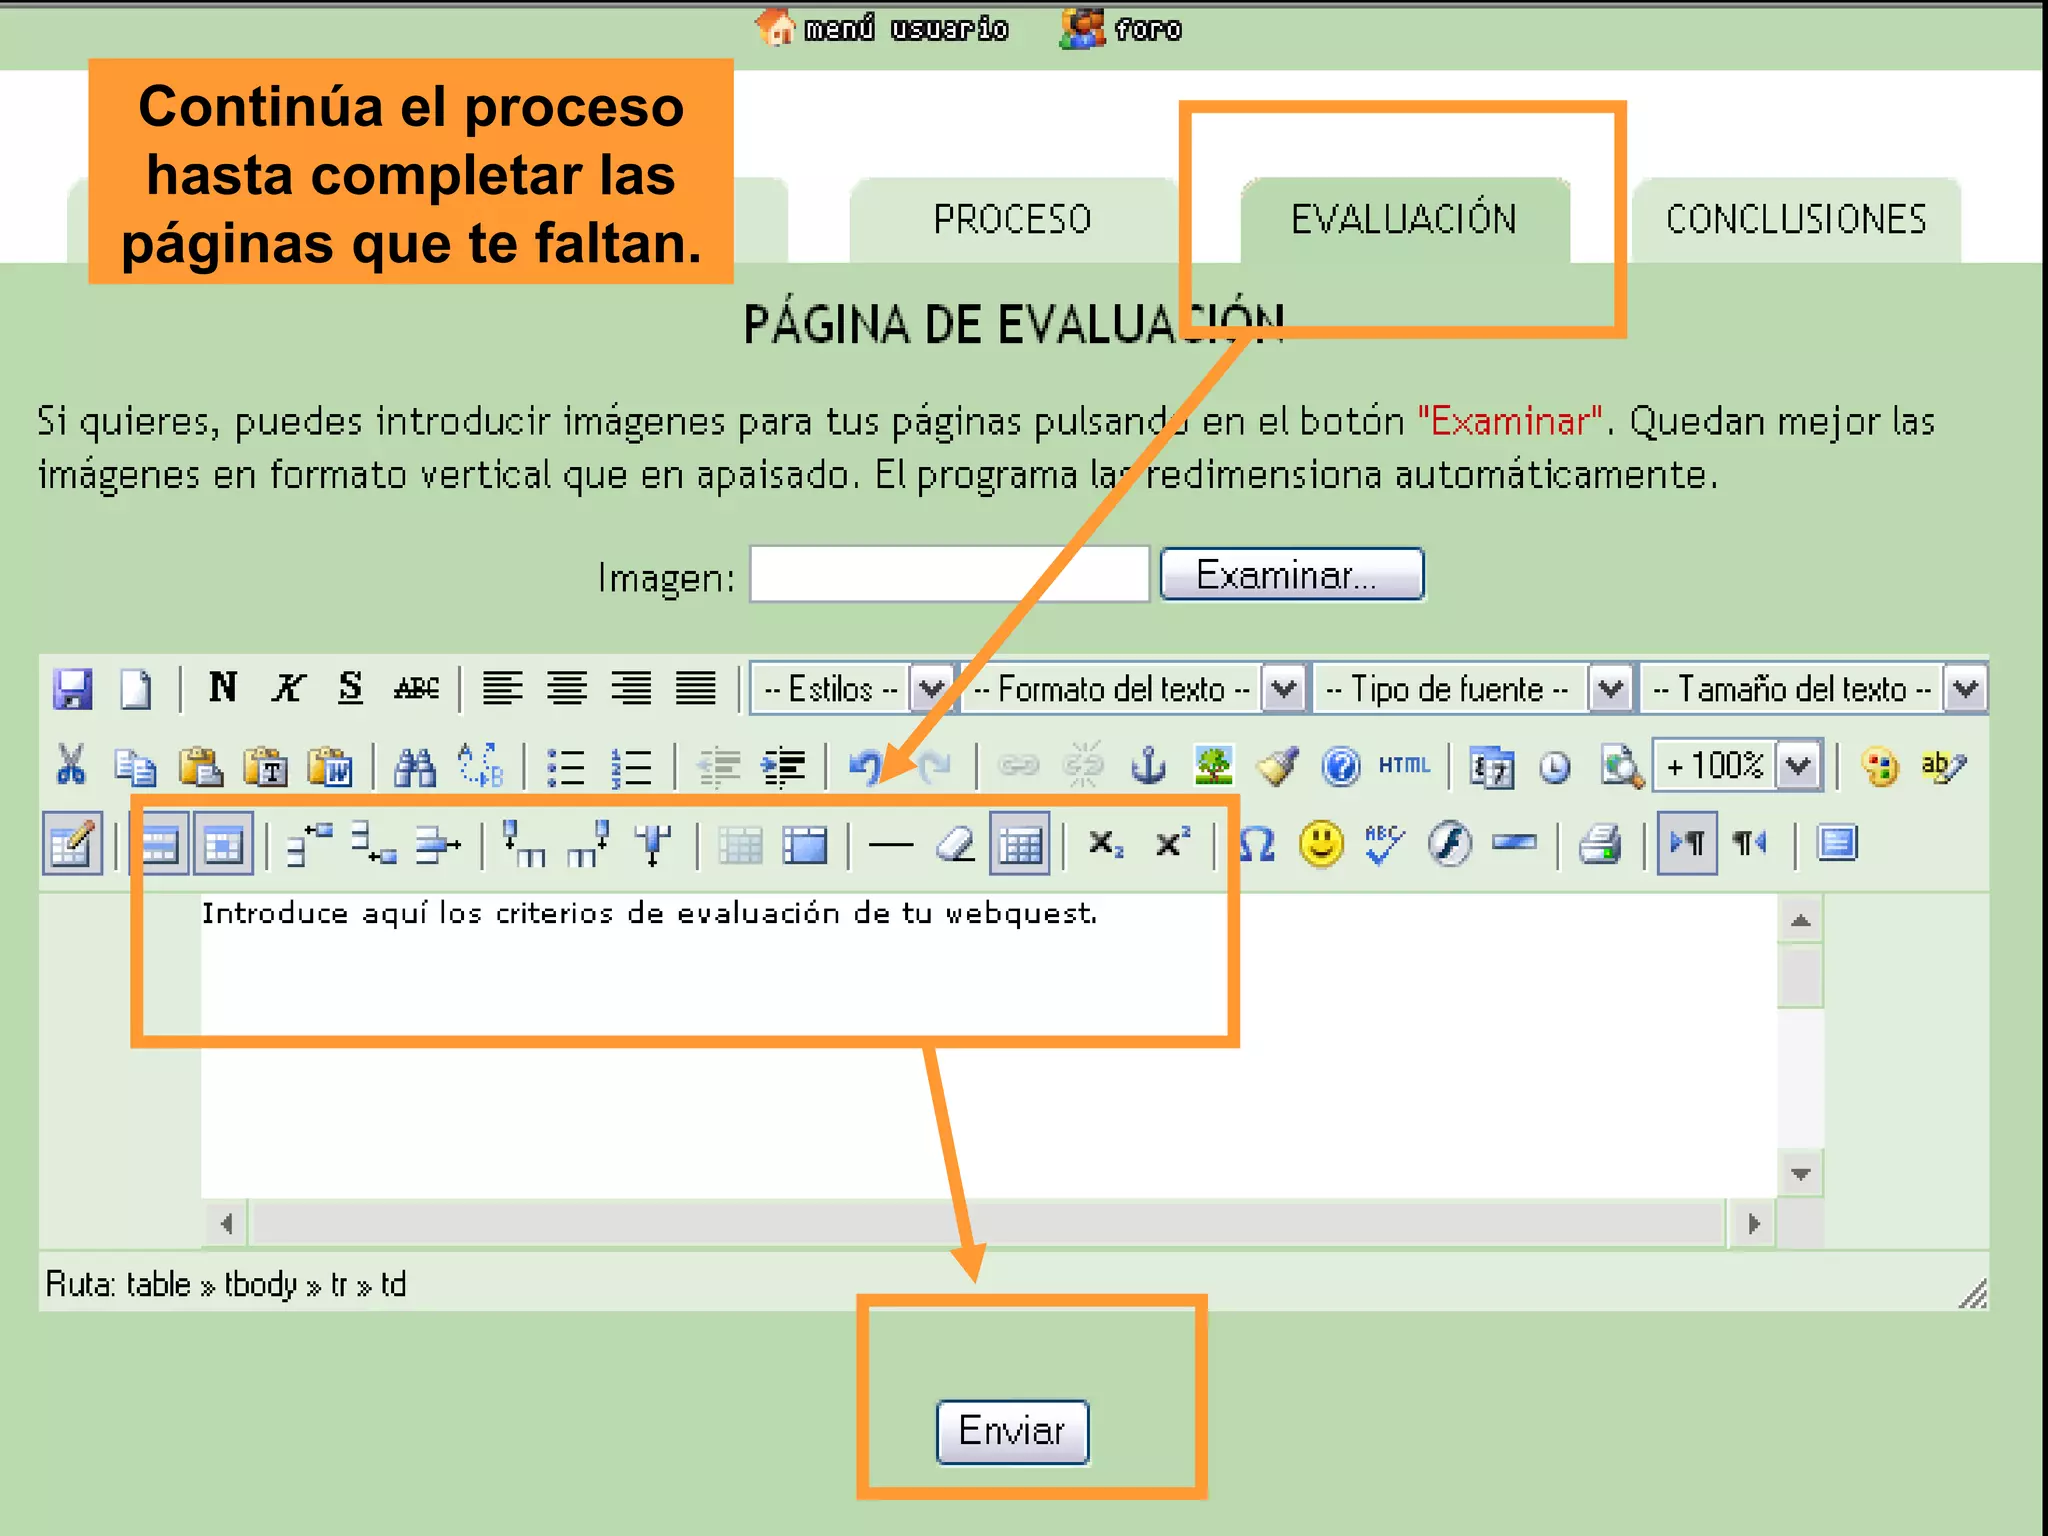This screenshot has height=1536, width=2048.
Task: Click the Save floppy disk icon
Action: pyautogui.click(x=72, y=689)
